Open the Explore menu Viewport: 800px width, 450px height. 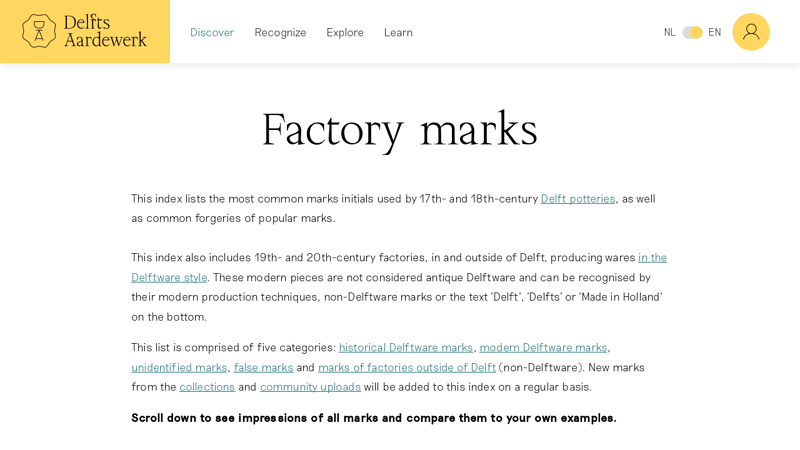tap(345, 33)
